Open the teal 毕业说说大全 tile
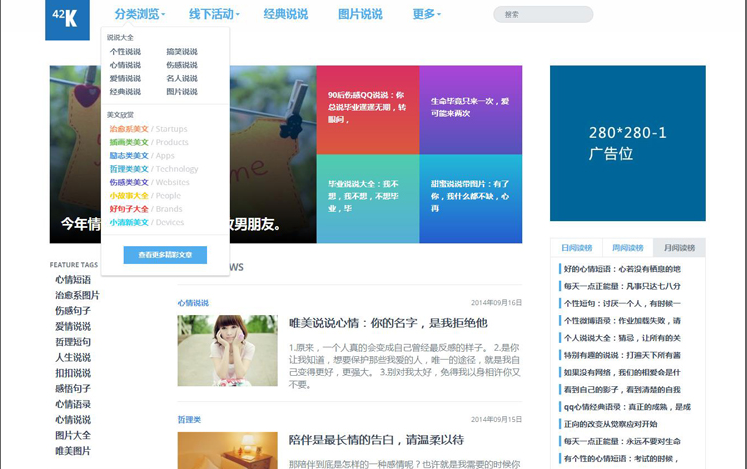Screen dimensions: 747x469 tap(368, 199)
